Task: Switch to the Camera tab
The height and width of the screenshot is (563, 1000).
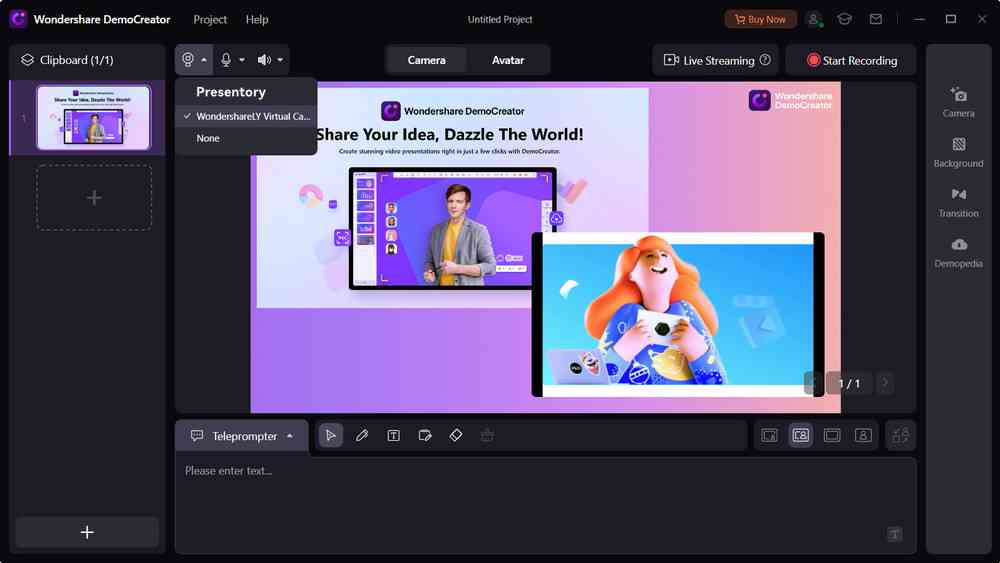Action: (x=427, y=60)
